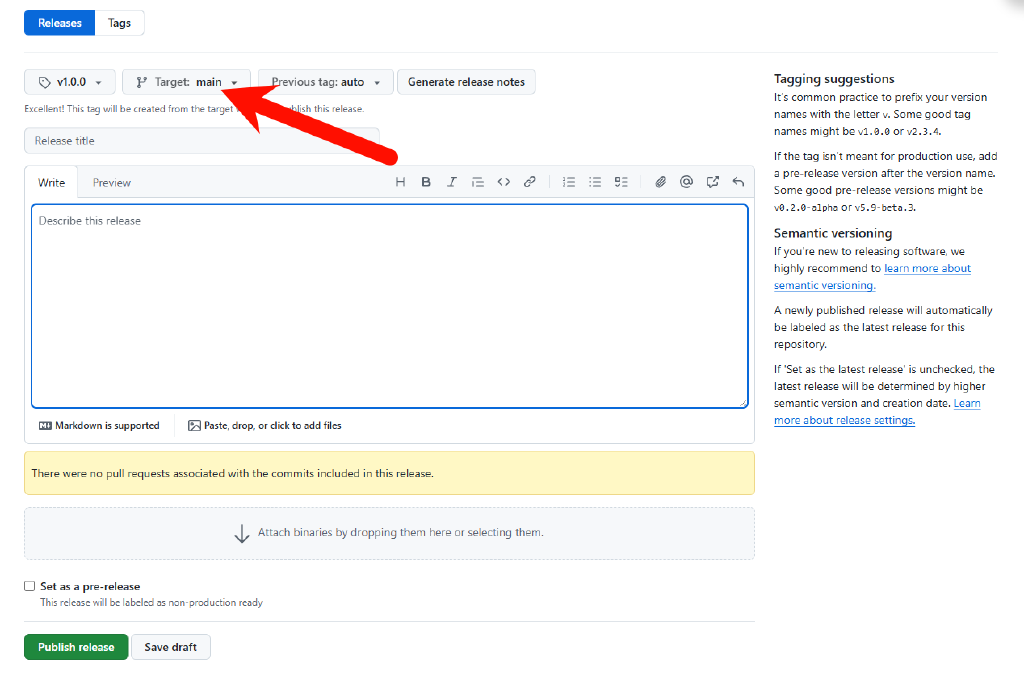The height and width of the screenshot is (684, 1024).
Task: Switch to the Preview tab in the editor
Action: pos(111,182)
